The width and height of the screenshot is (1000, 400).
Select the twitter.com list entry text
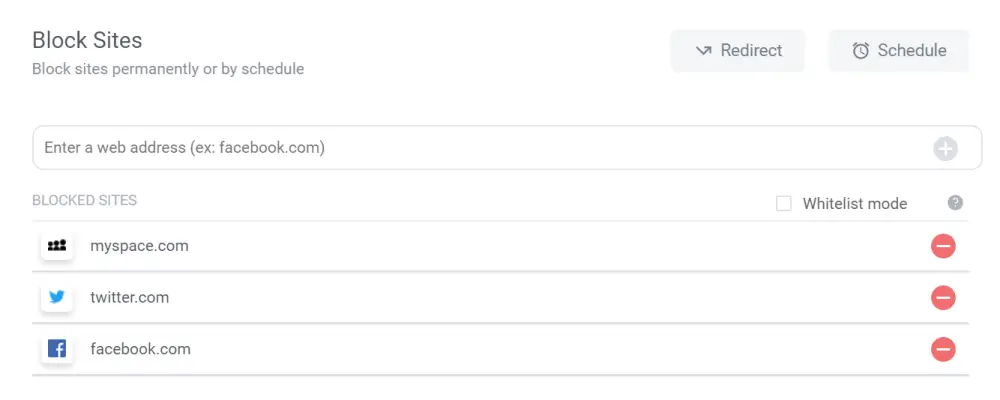click(x=129, y=297)
